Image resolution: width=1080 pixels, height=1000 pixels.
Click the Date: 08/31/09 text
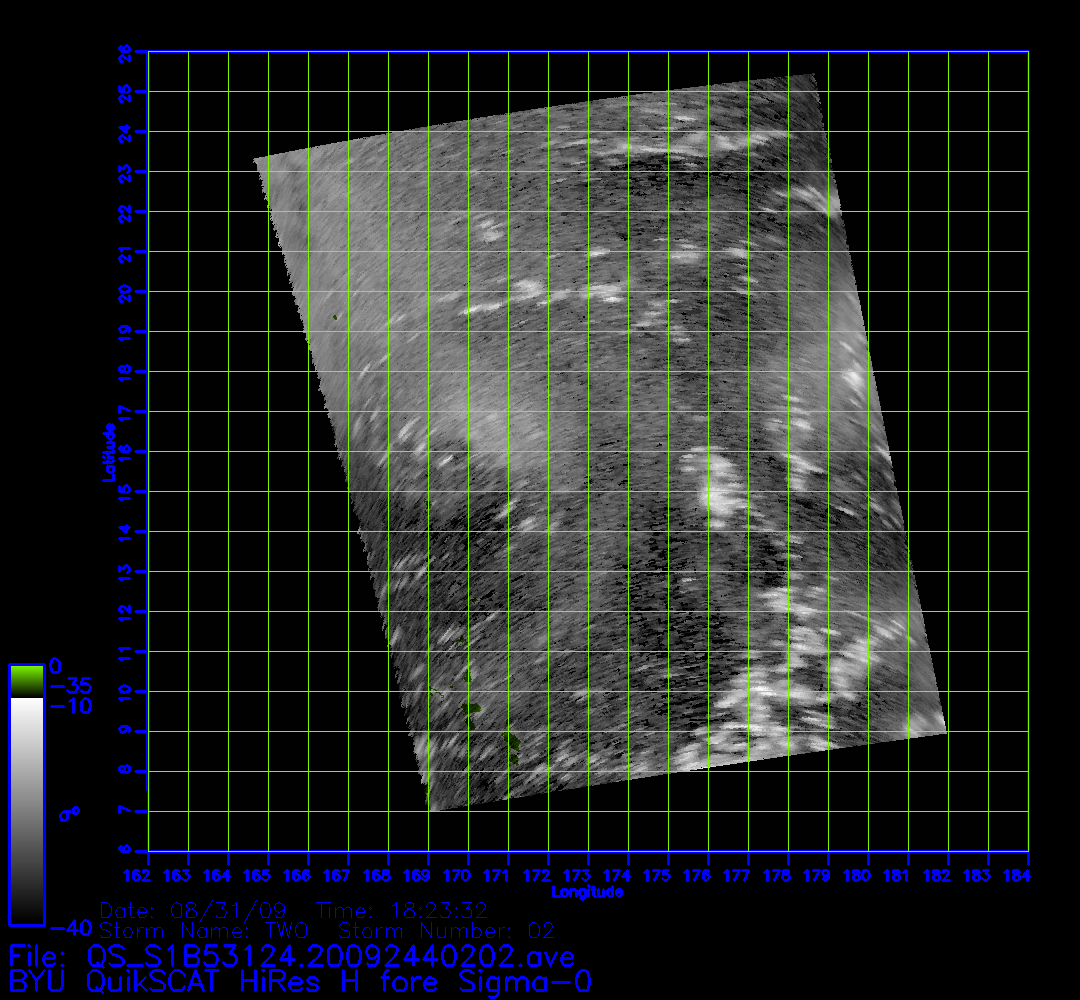pyautogui.click(x=194, y=911)
